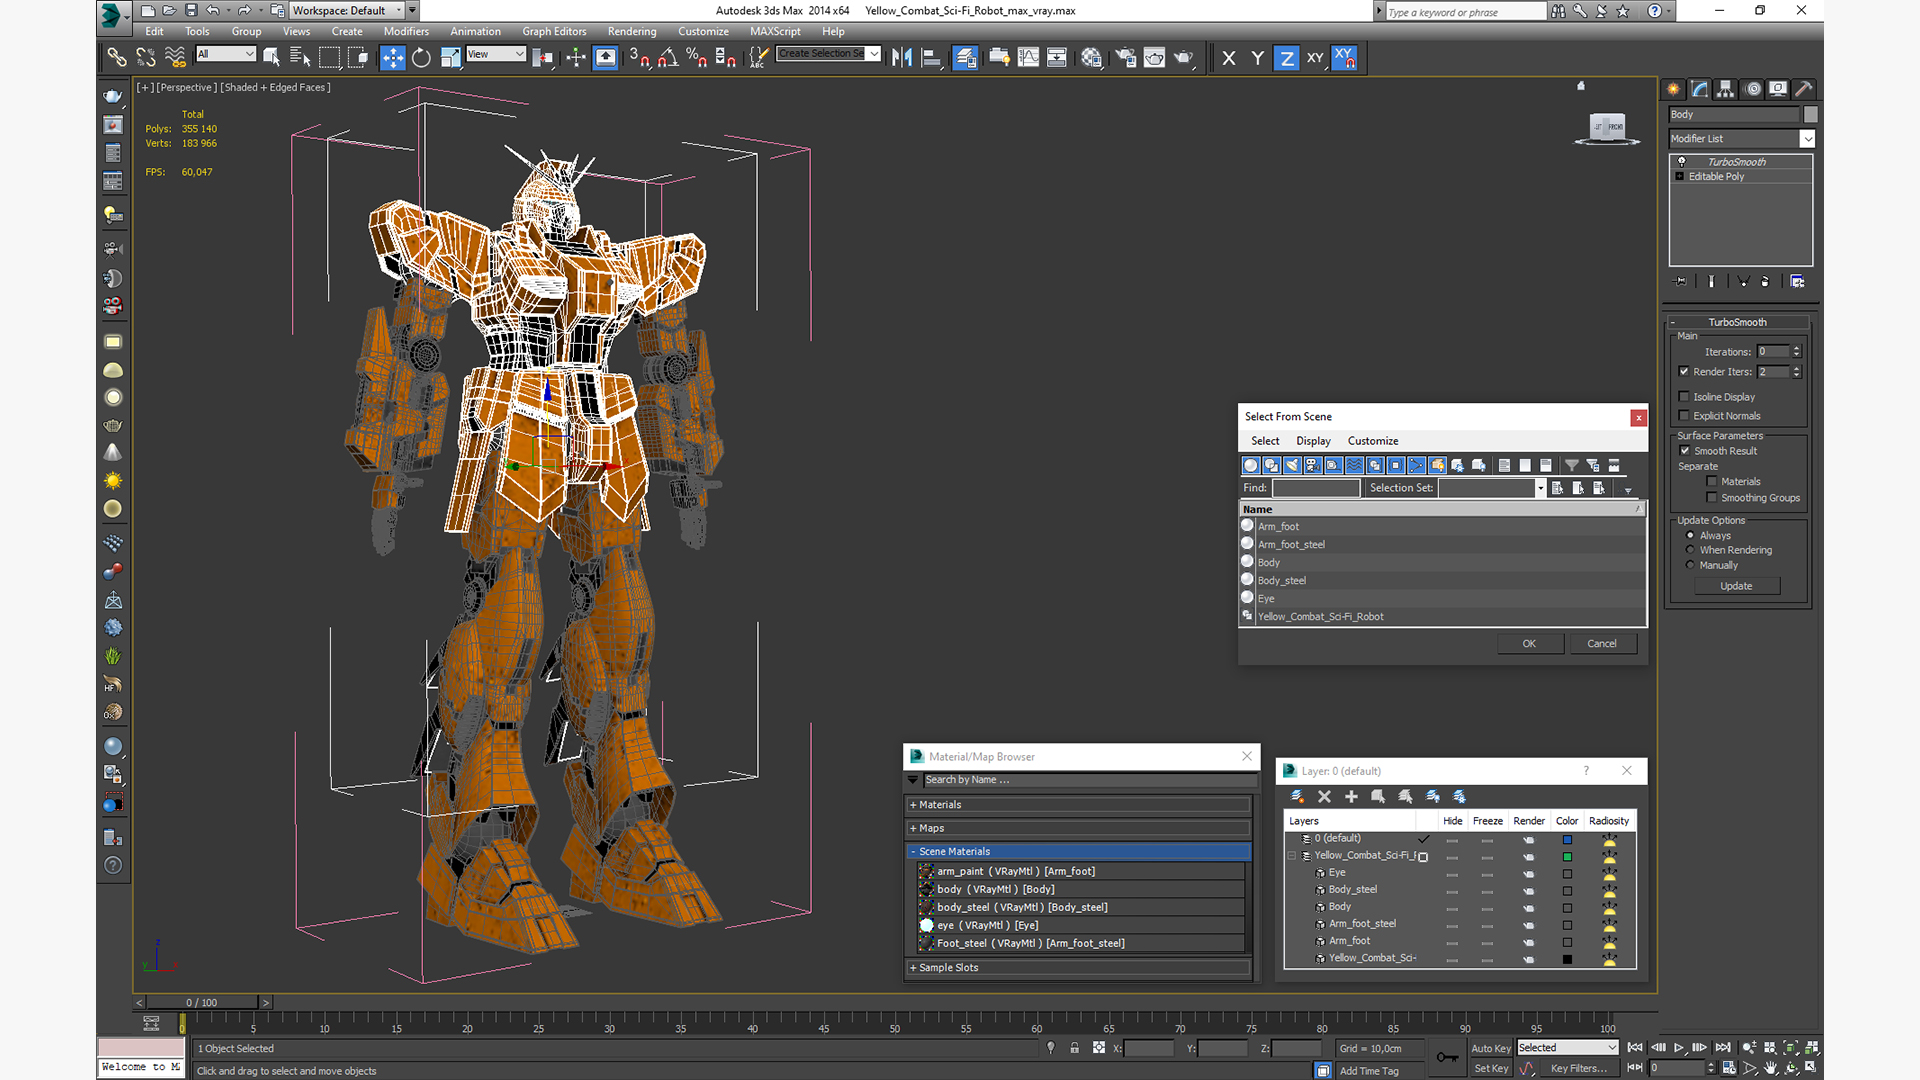Image resolution: width=1920 pixels, height=1080 pixels.
Task: Open Workspace Default dropdown
Action: (x=347, y=11)
